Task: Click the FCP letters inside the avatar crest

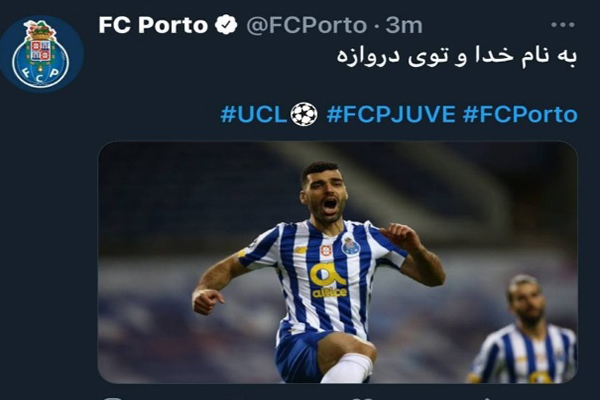Action: 40,73
